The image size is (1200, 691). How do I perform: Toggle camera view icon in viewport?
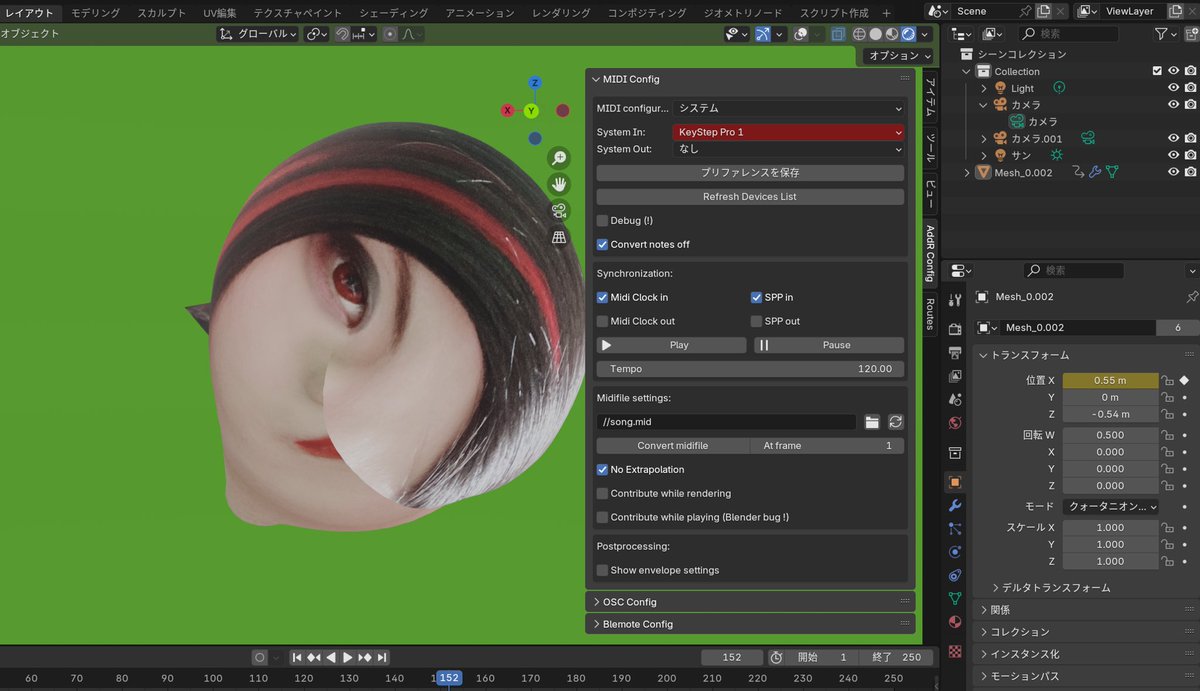pos(559,210)
